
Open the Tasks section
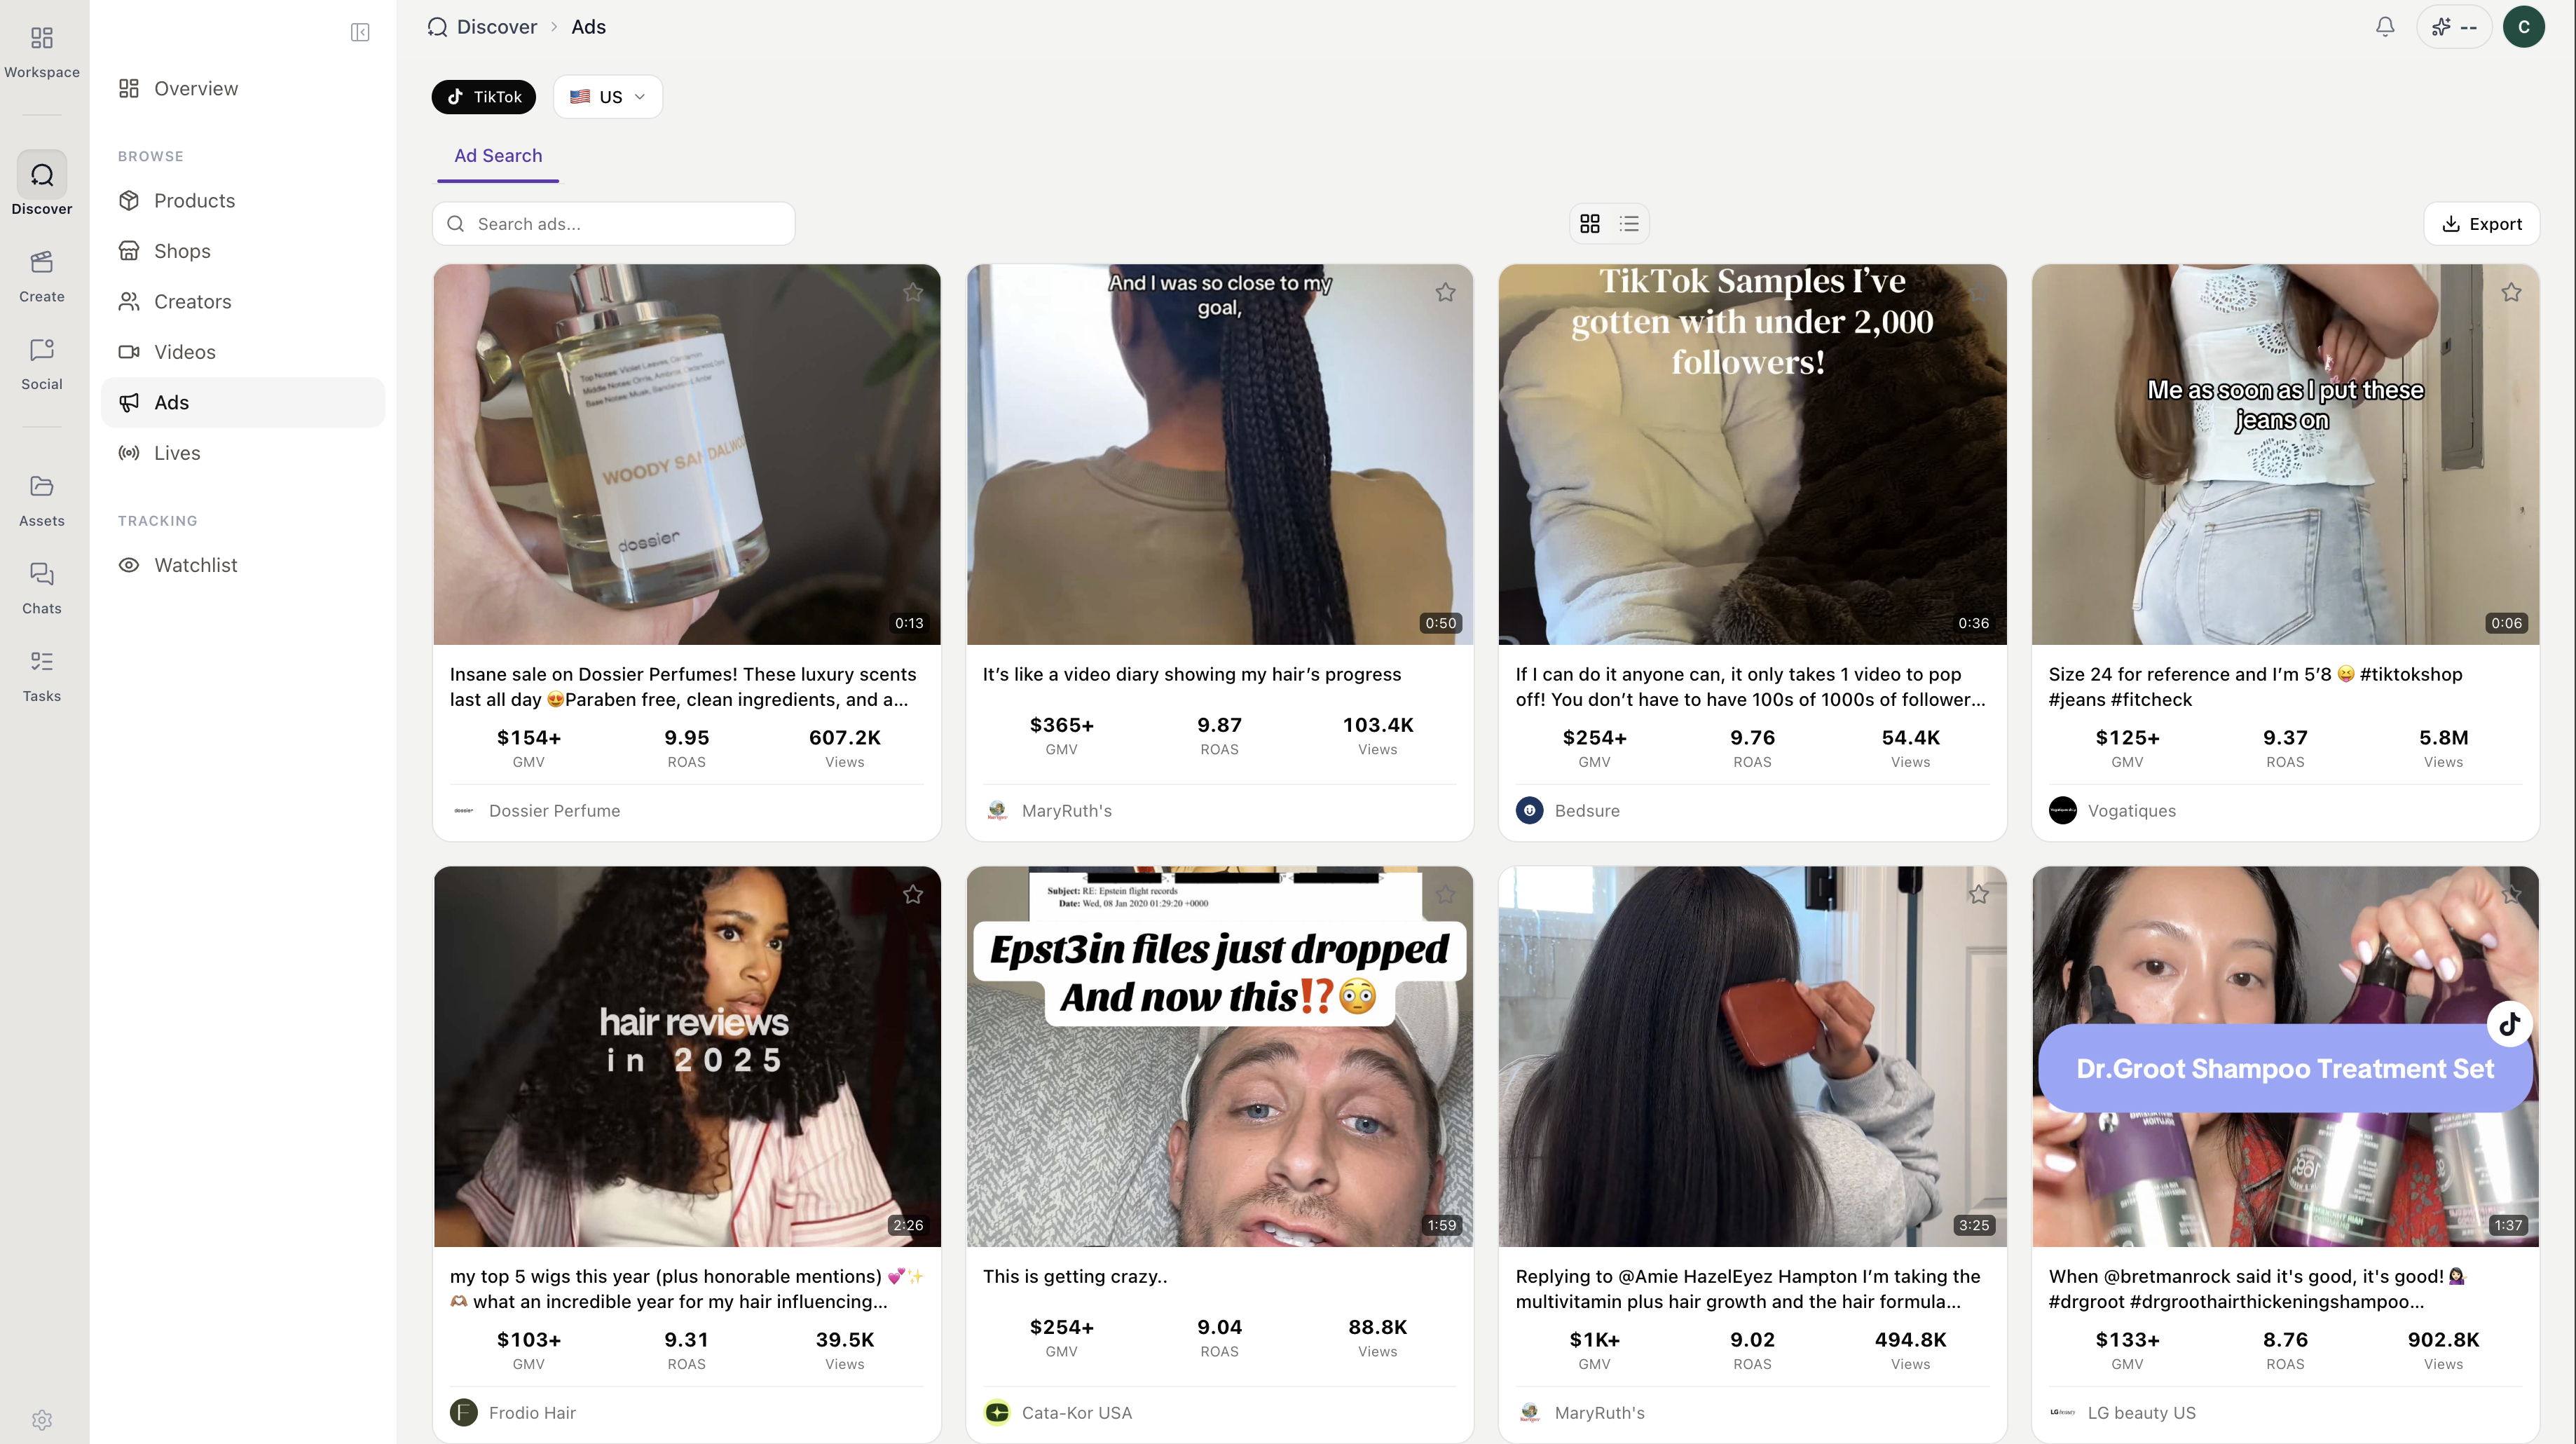pos(42,675)
